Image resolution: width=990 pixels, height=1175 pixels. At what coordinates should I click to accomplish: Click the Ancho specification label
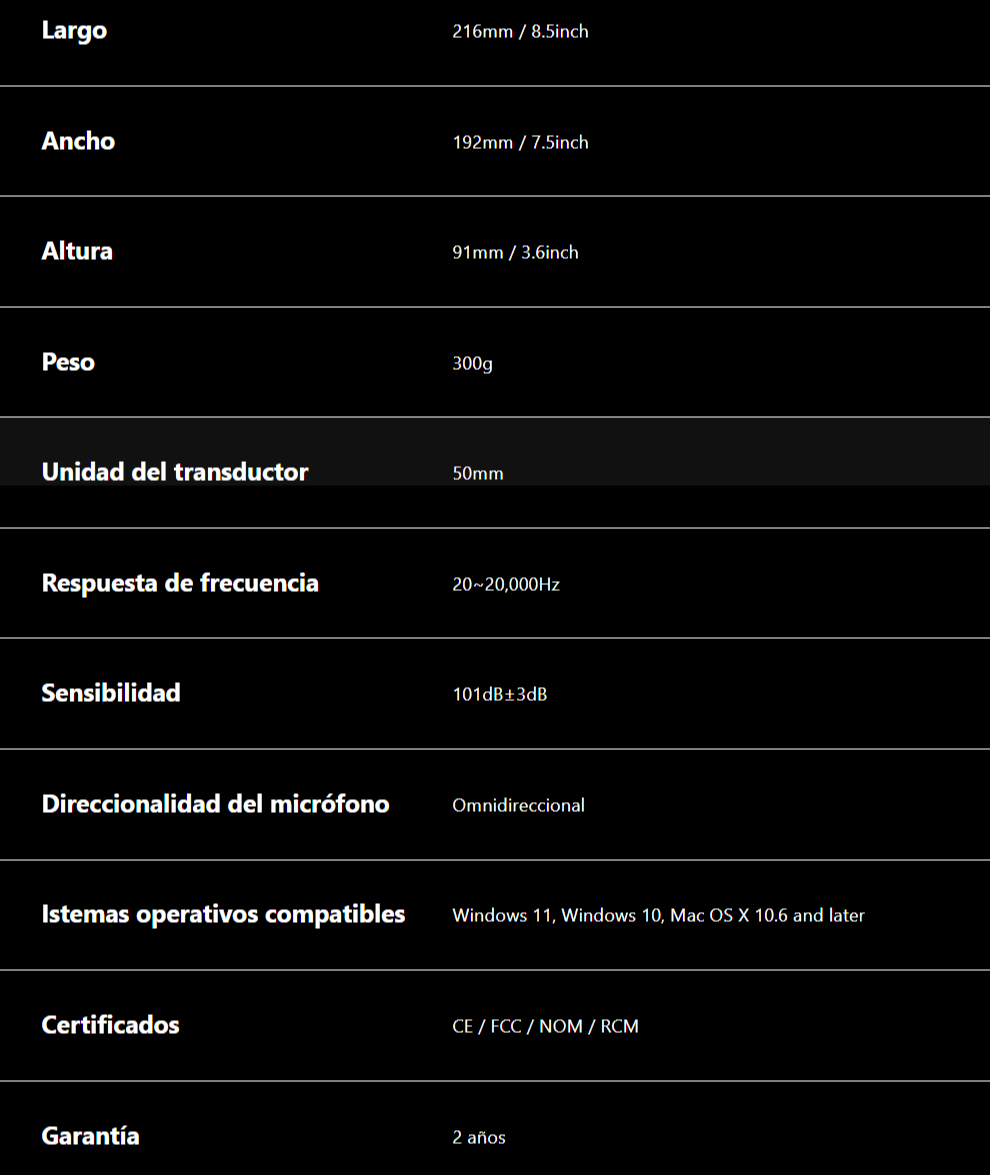pos(78,141)
